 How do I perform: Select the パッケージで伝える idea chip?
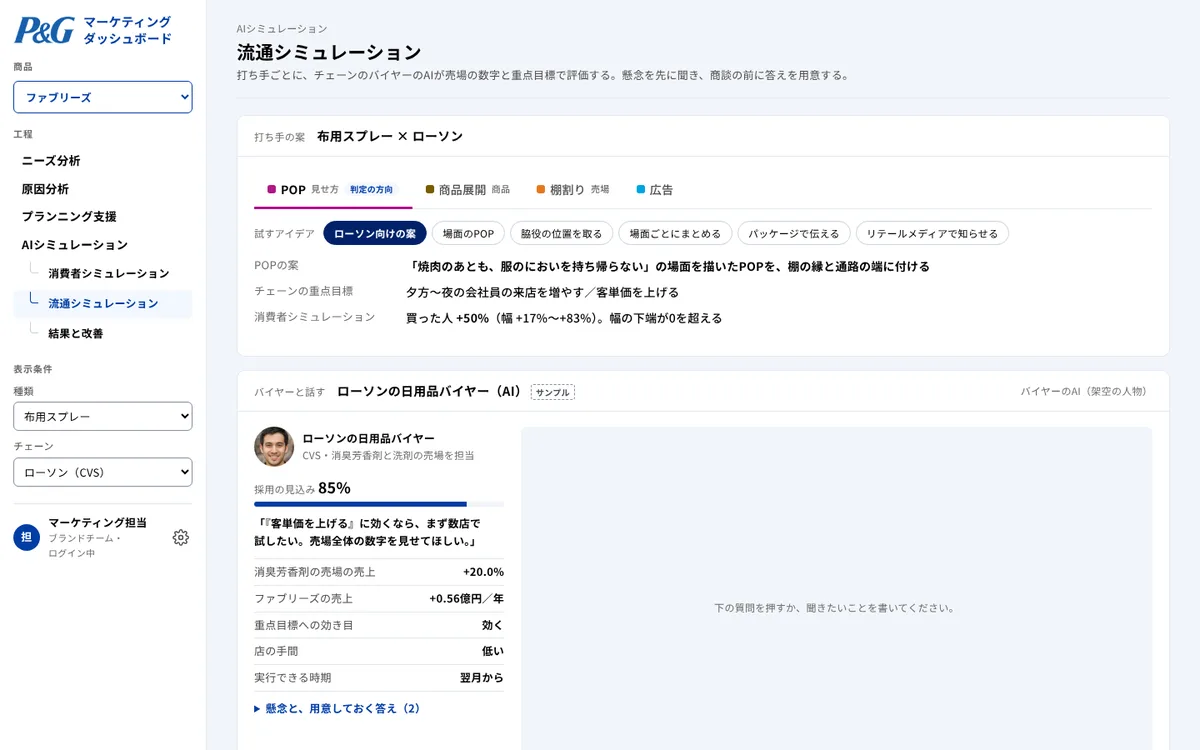(x=794, y=233)
